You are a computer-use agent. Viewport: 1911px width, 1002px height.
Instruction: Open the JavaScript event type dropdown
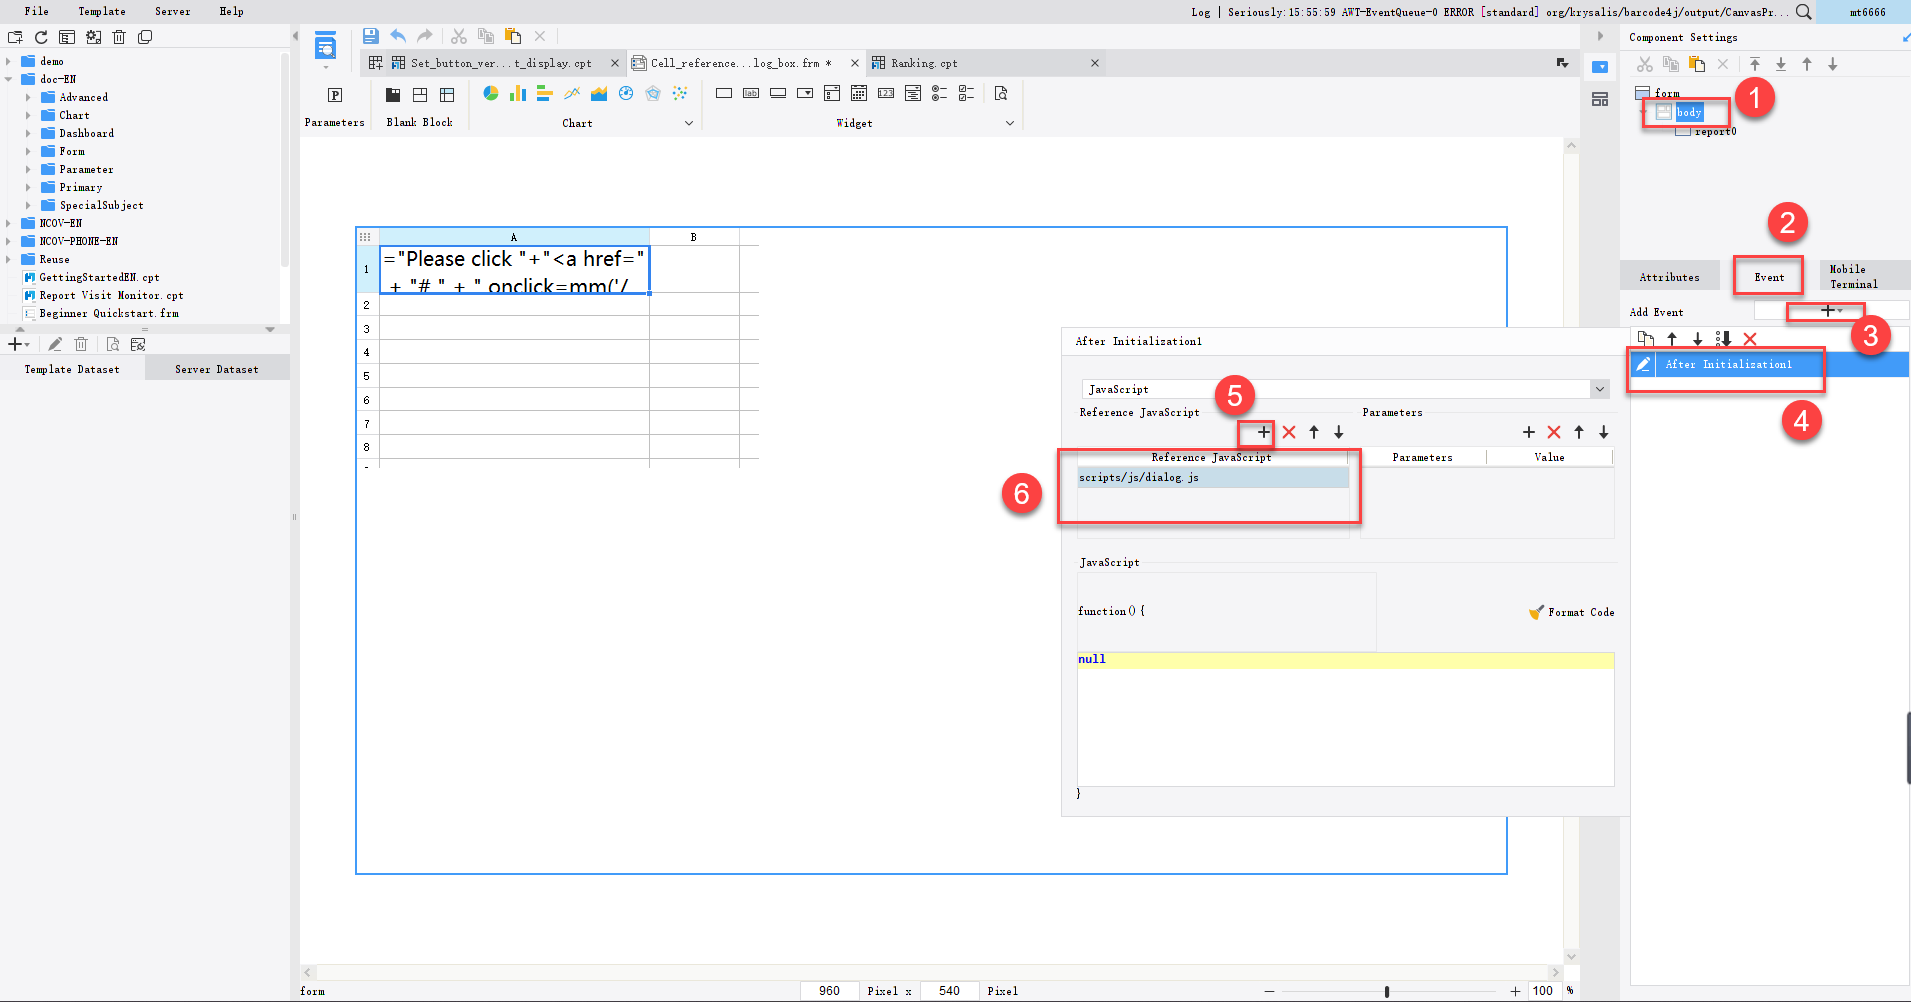1600,389
